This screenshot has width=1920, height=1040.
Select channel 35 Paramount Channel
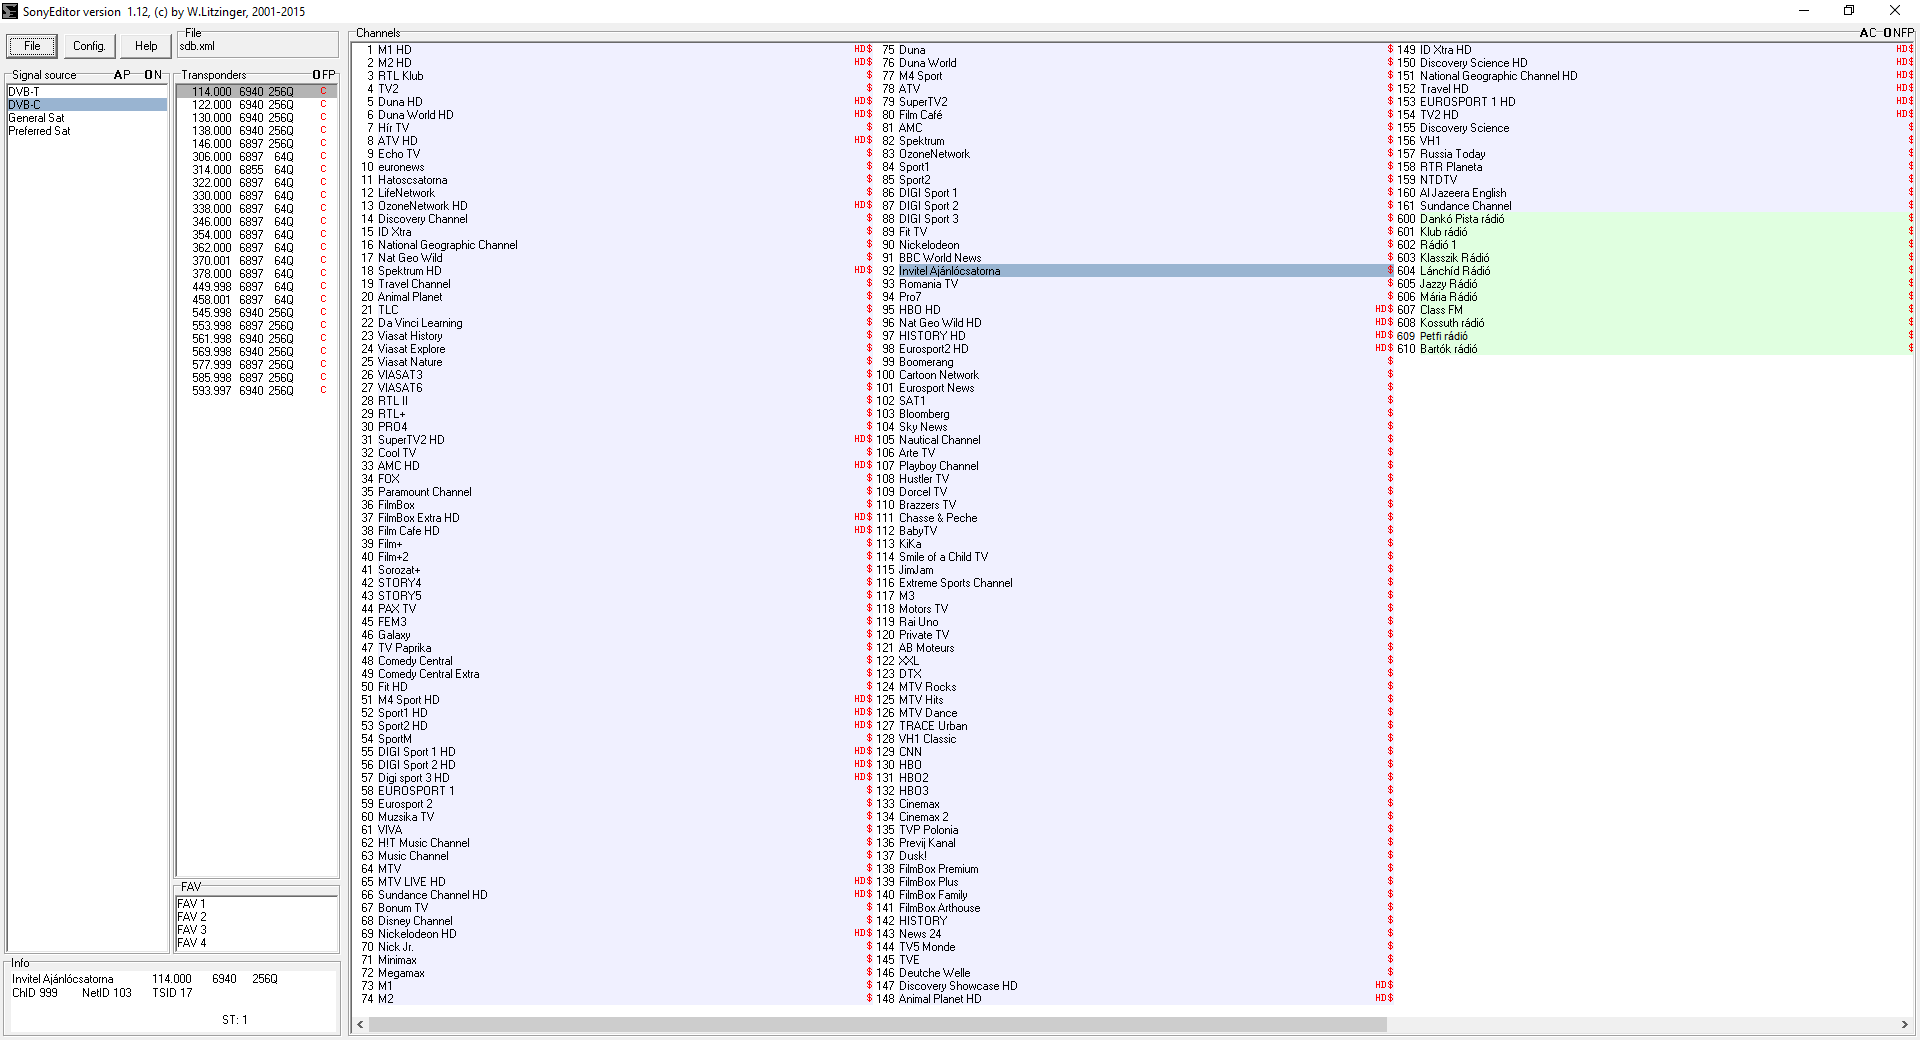[x=615, y=492]
